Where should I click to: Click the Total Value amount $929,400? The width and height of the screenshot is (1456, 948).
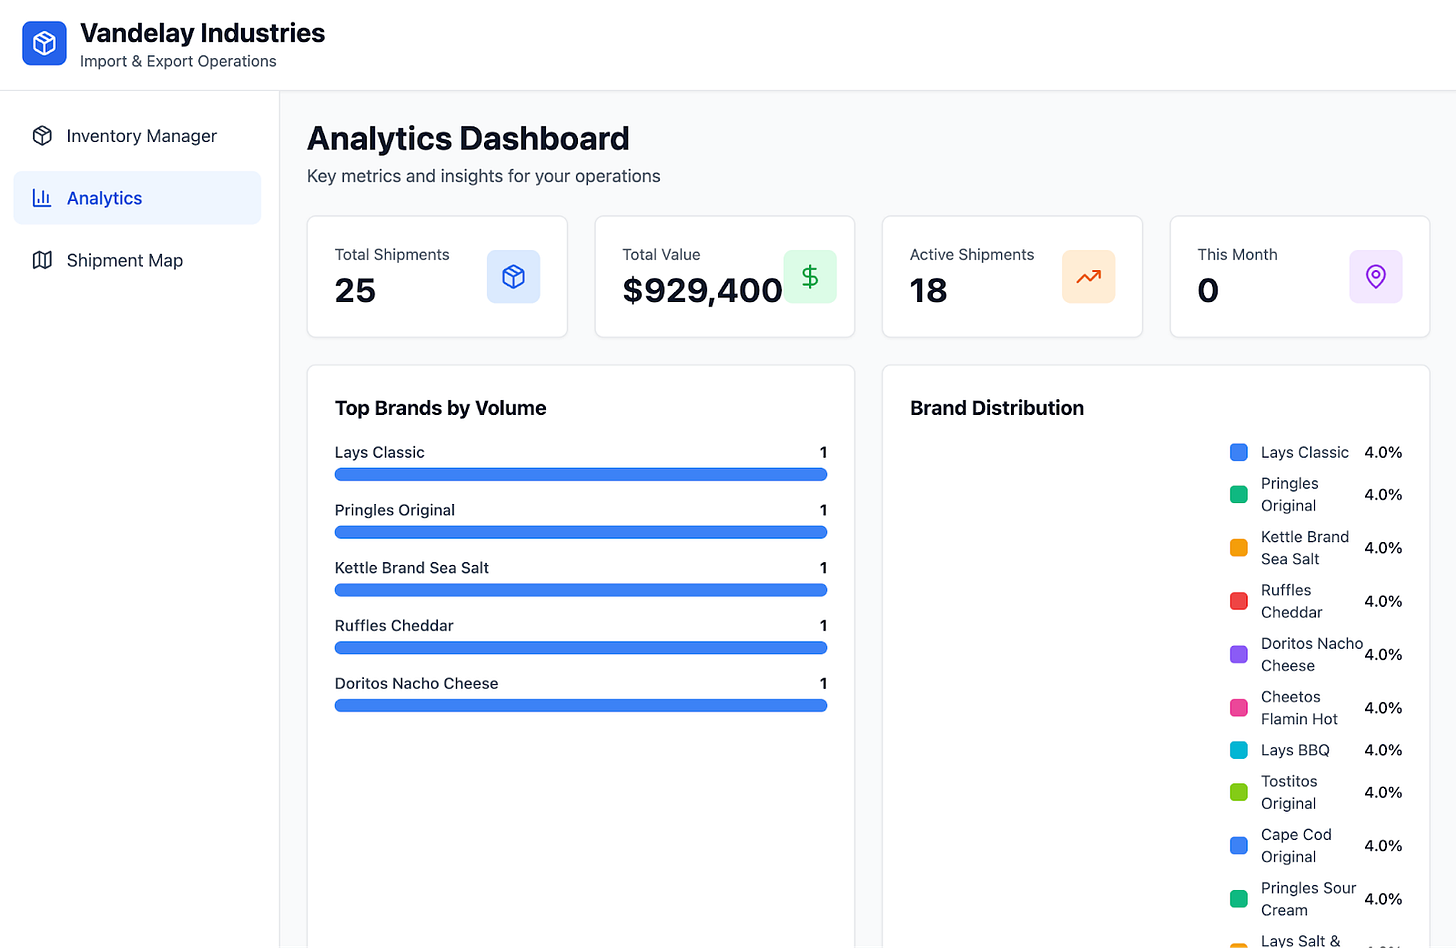702,290
